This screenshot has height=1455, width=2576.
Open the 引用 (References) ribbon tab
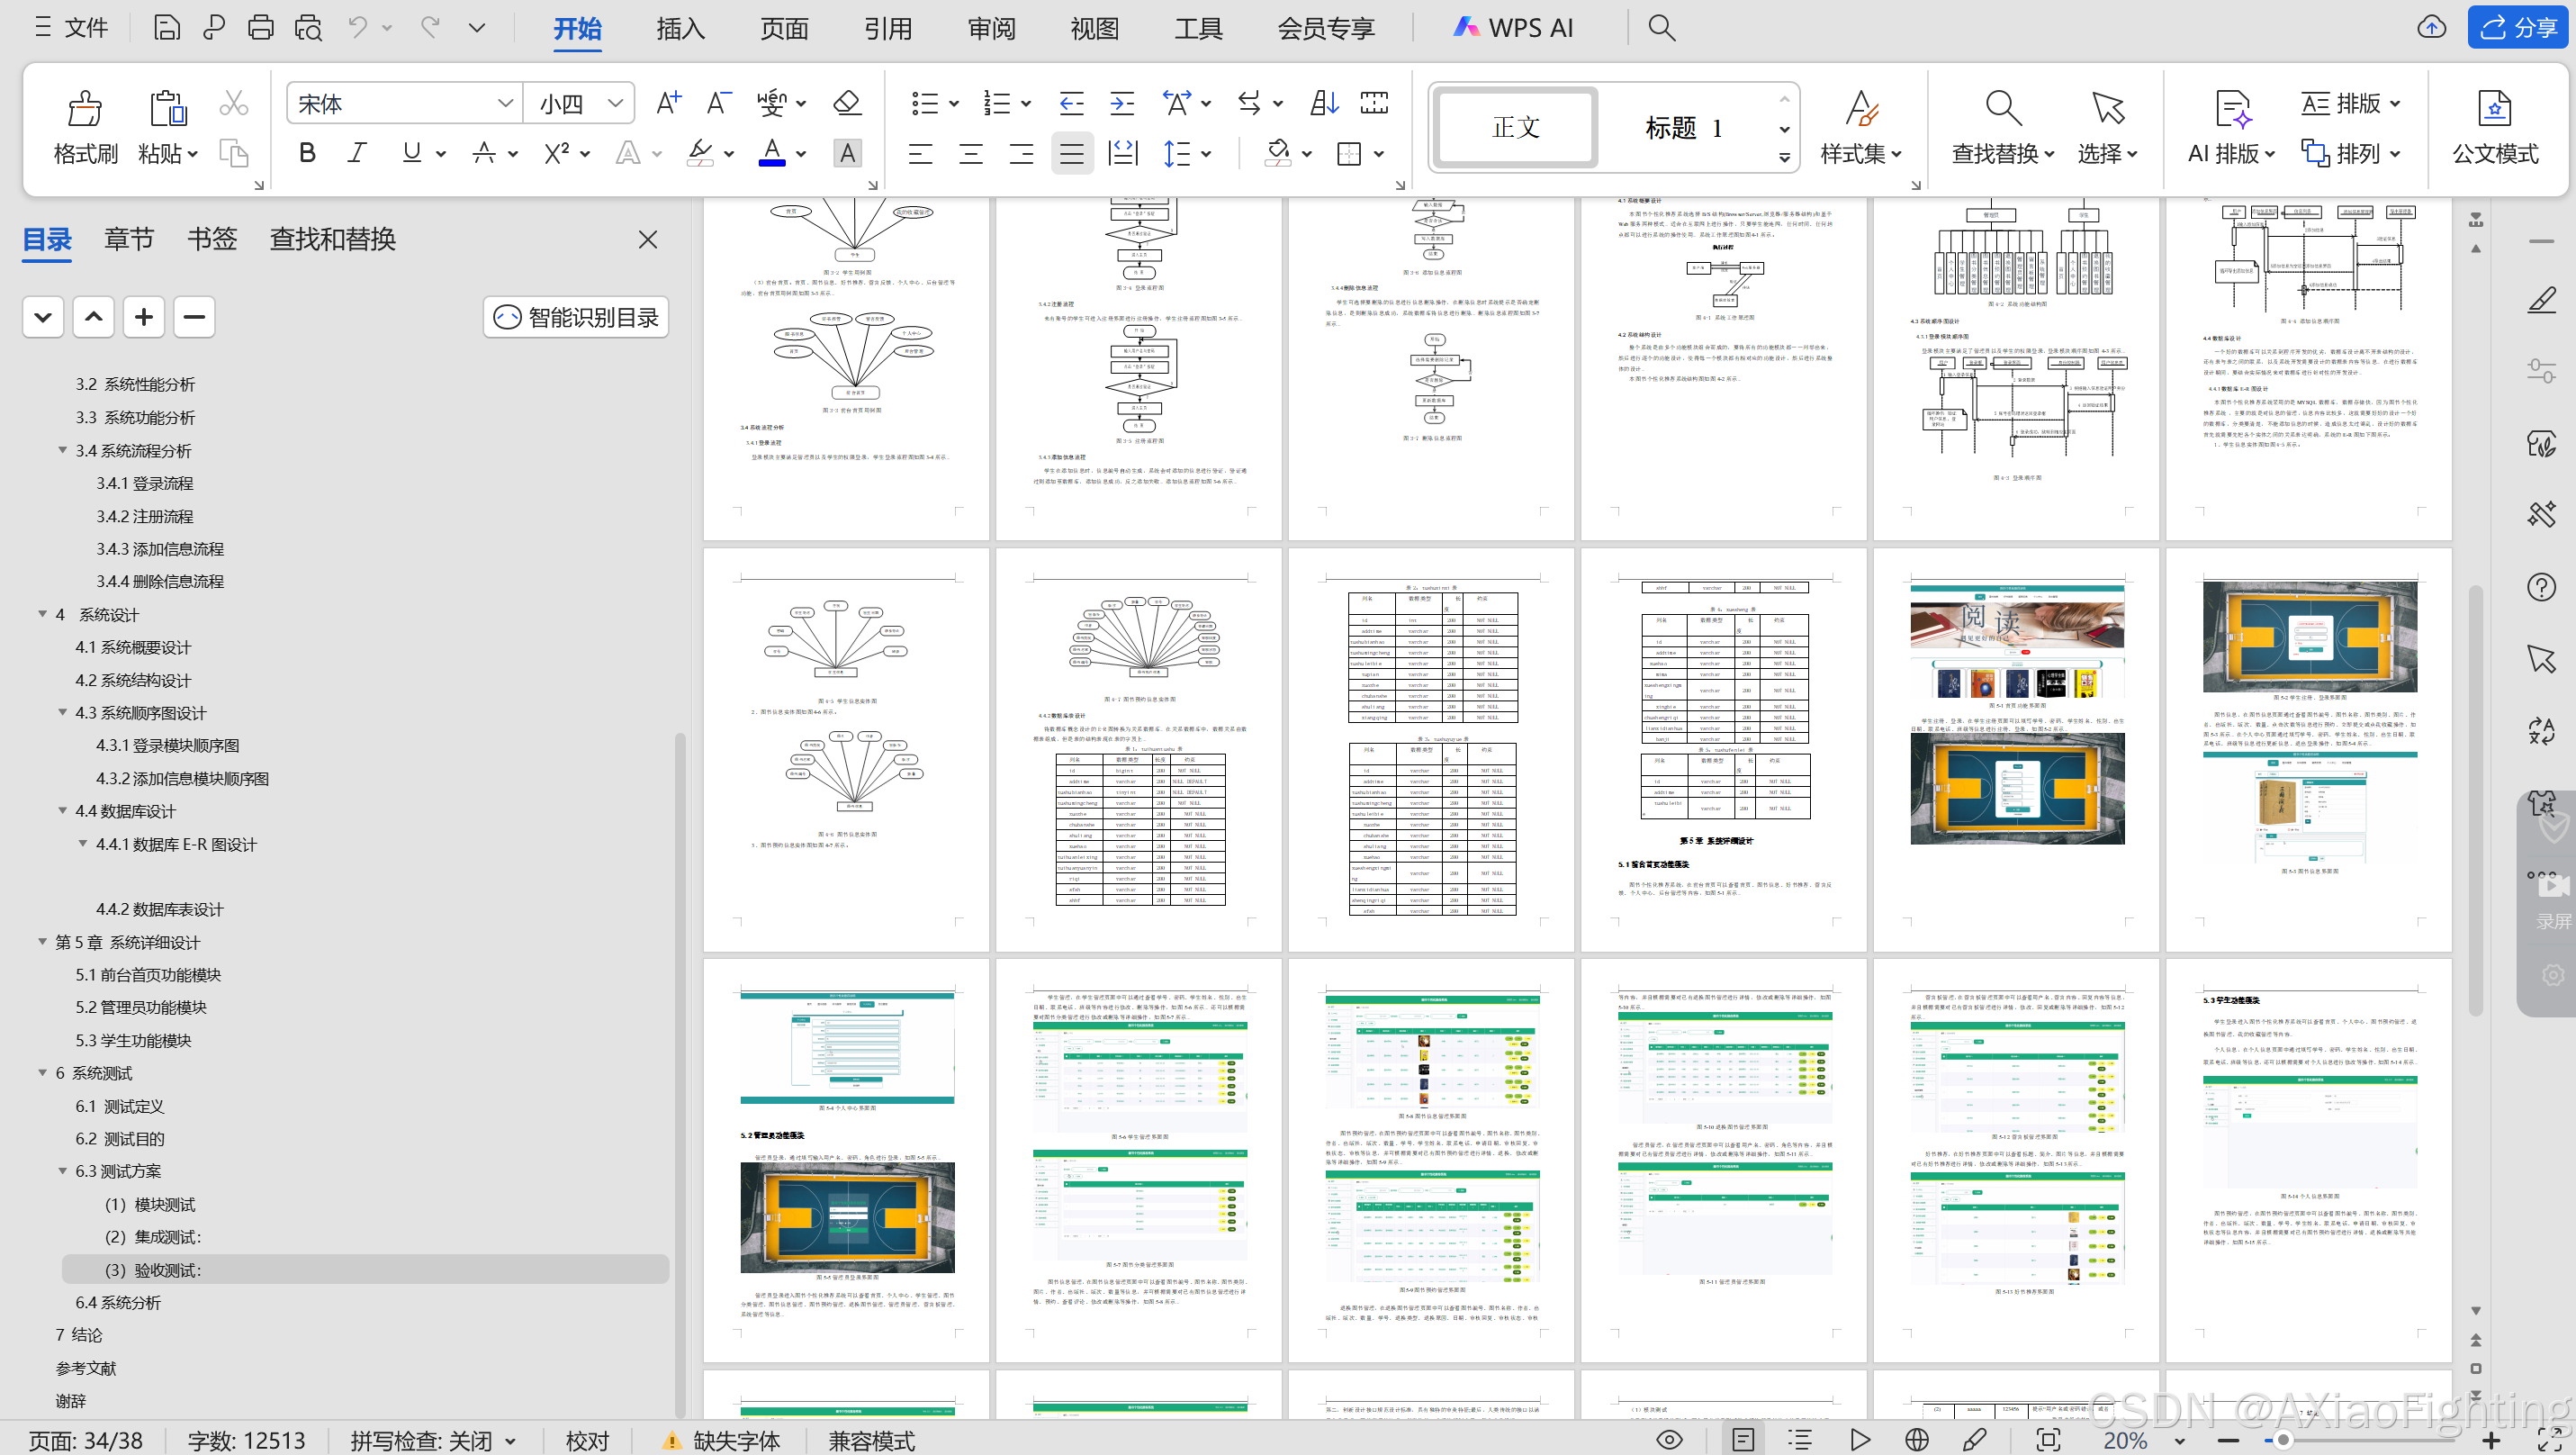(x=888, y=28)
